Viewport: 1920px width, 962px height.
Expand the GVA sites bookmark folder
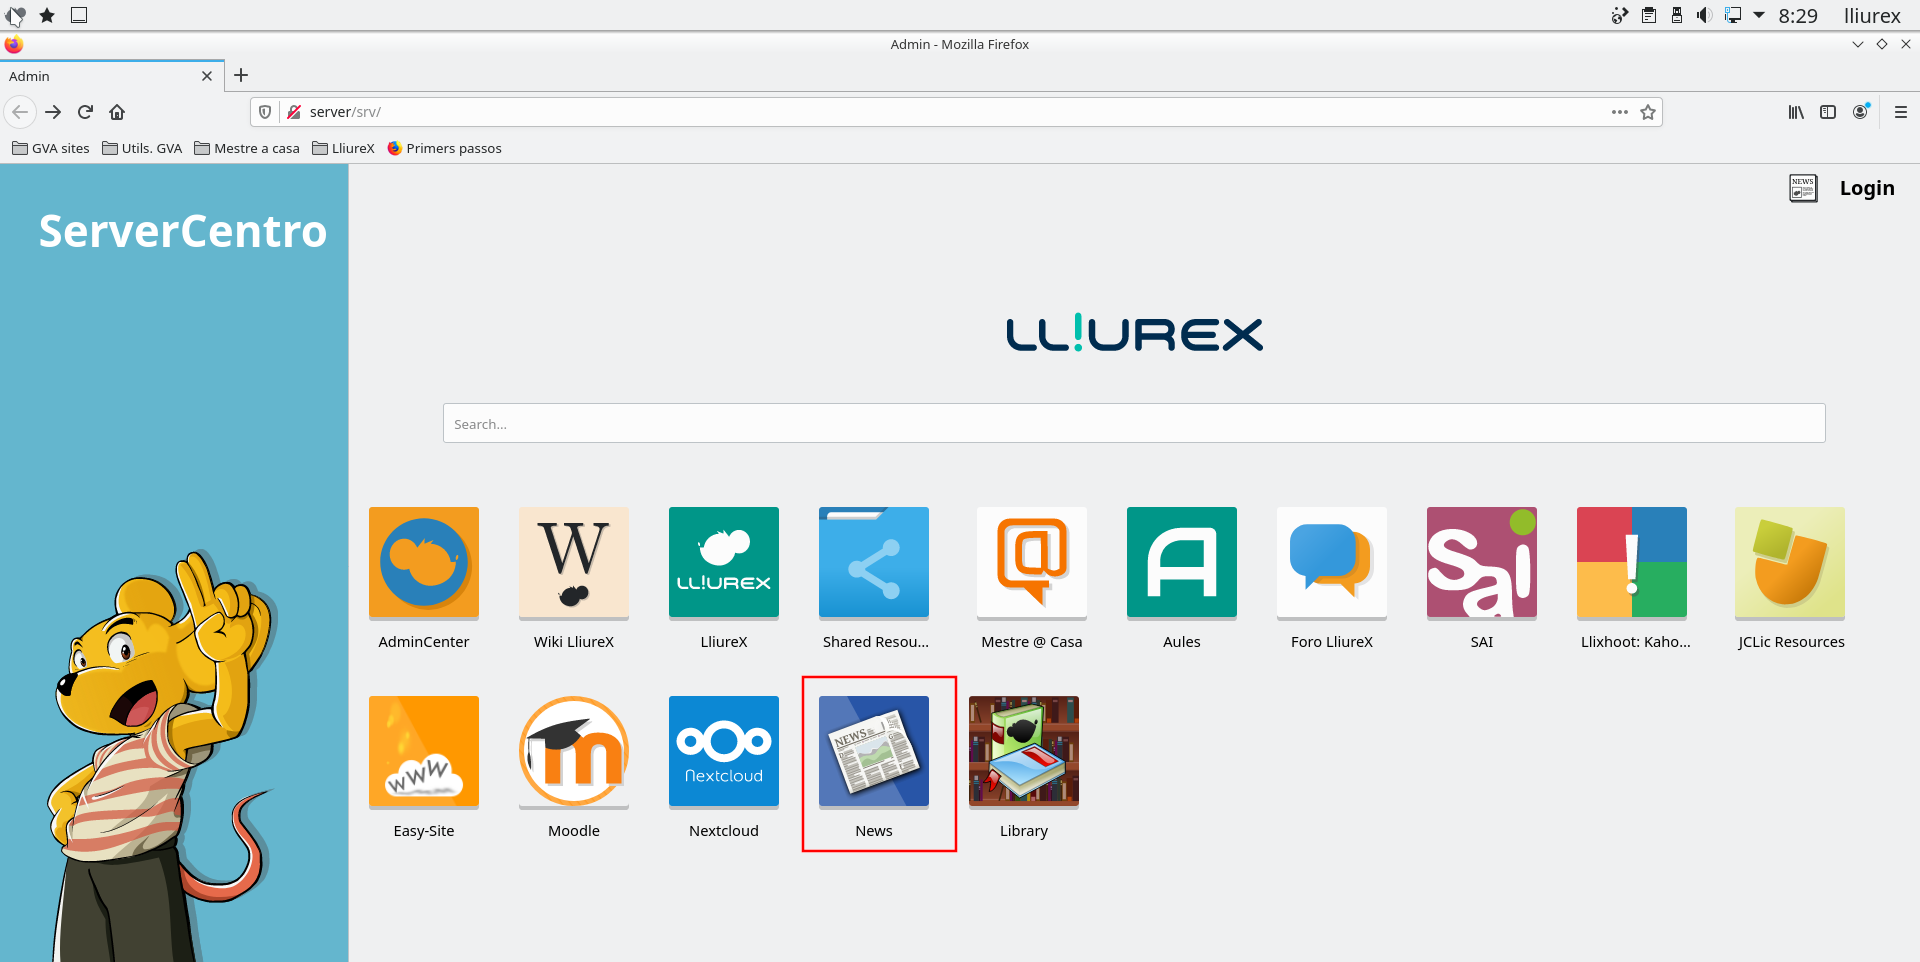pos(51,148)
